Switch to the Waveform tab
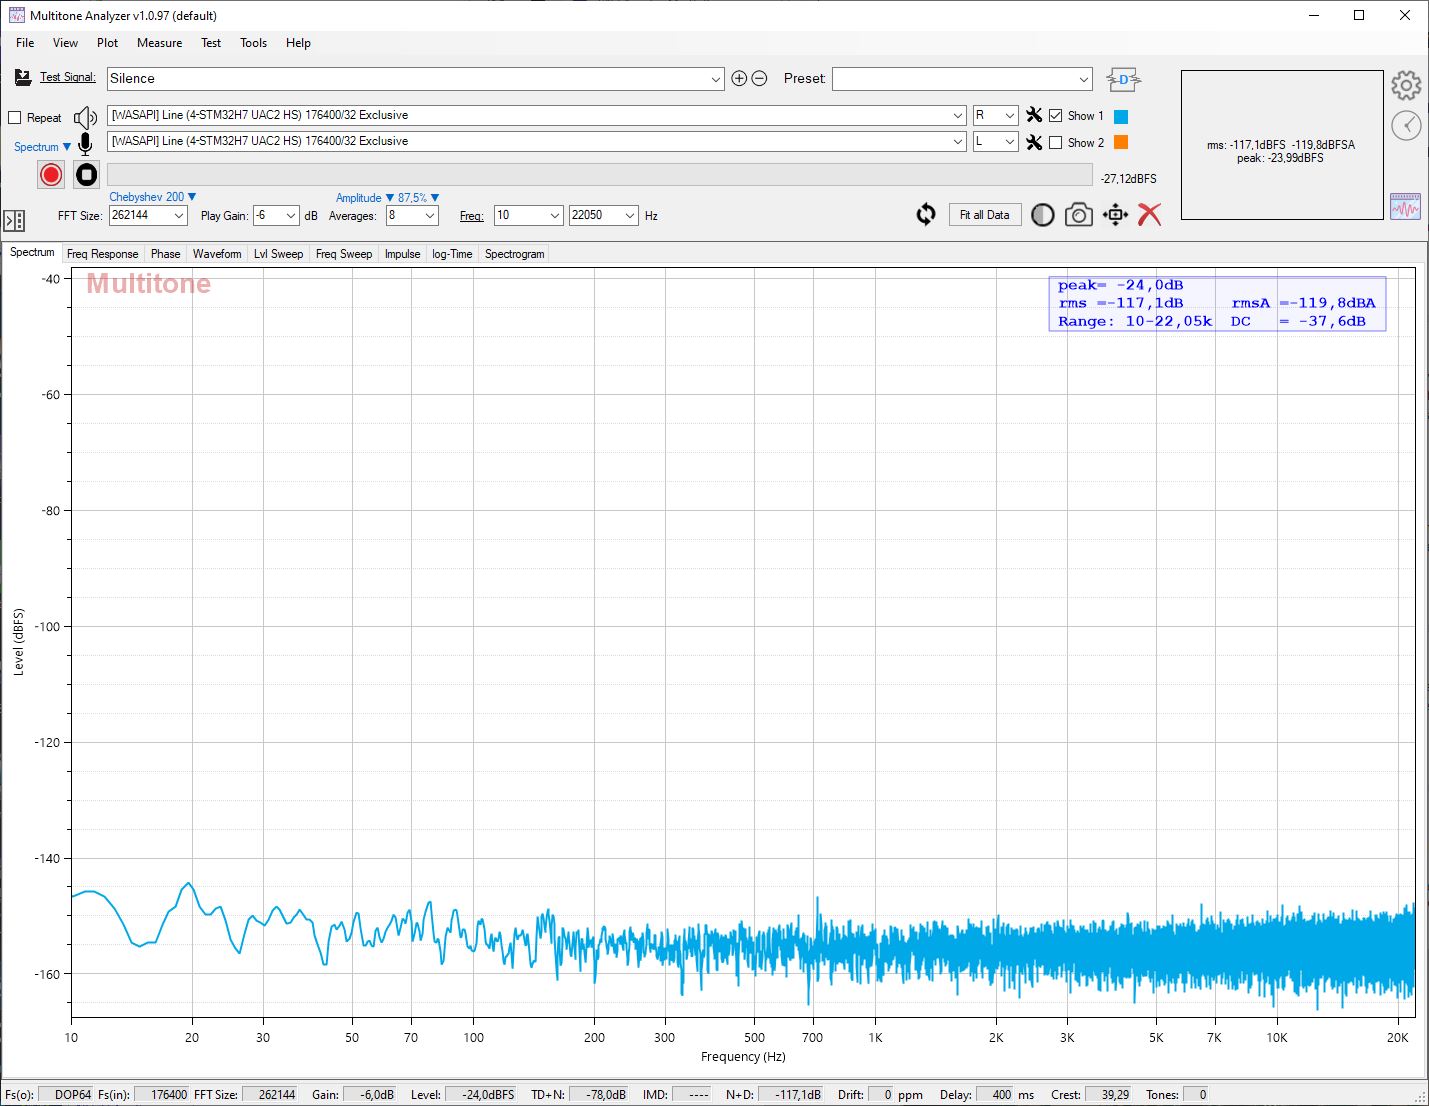This screenshot has height=1106, width=1429. click(217, 254)
